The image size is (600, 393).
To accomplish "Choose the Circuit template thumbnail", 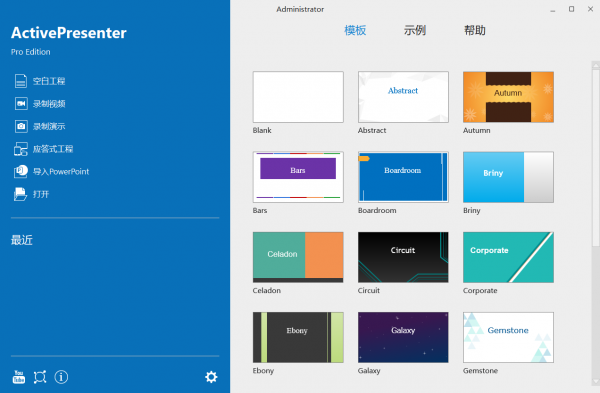I will coord(403,257).
